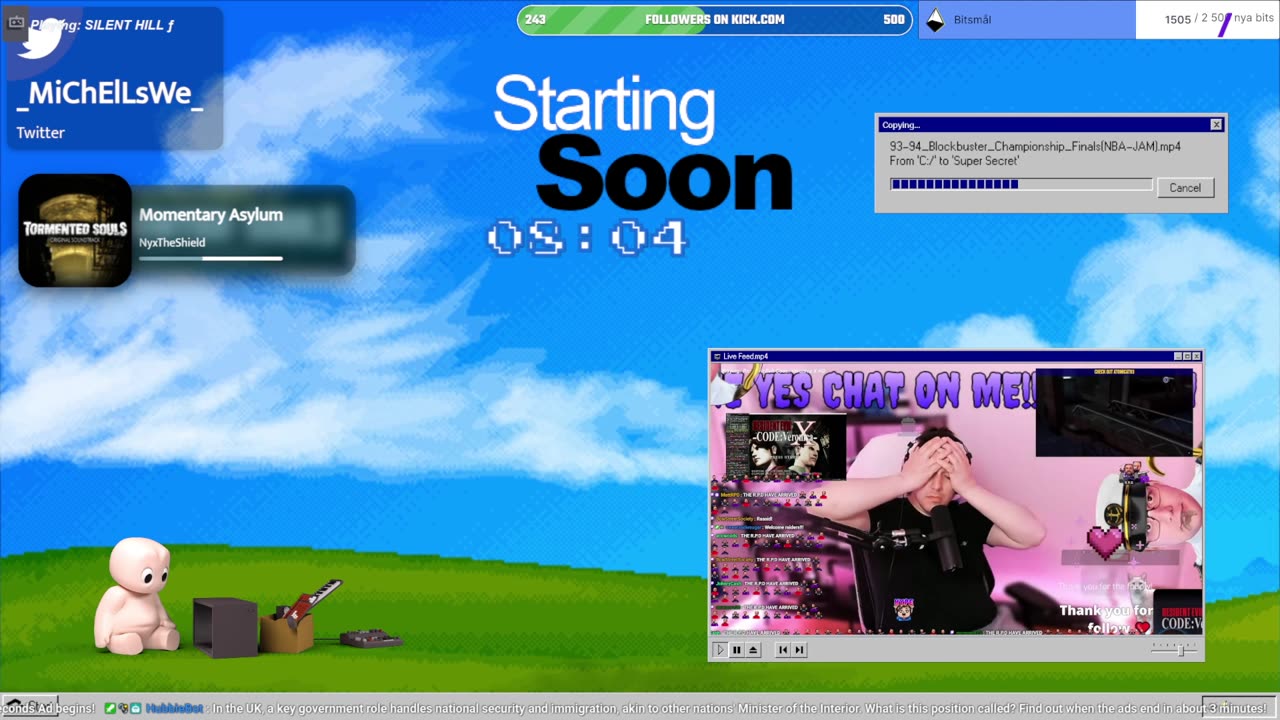Screen dimensions: 1280x720
Task: Click the 'Playing: SILENT HILL f' text
Action: click(102, 25)
